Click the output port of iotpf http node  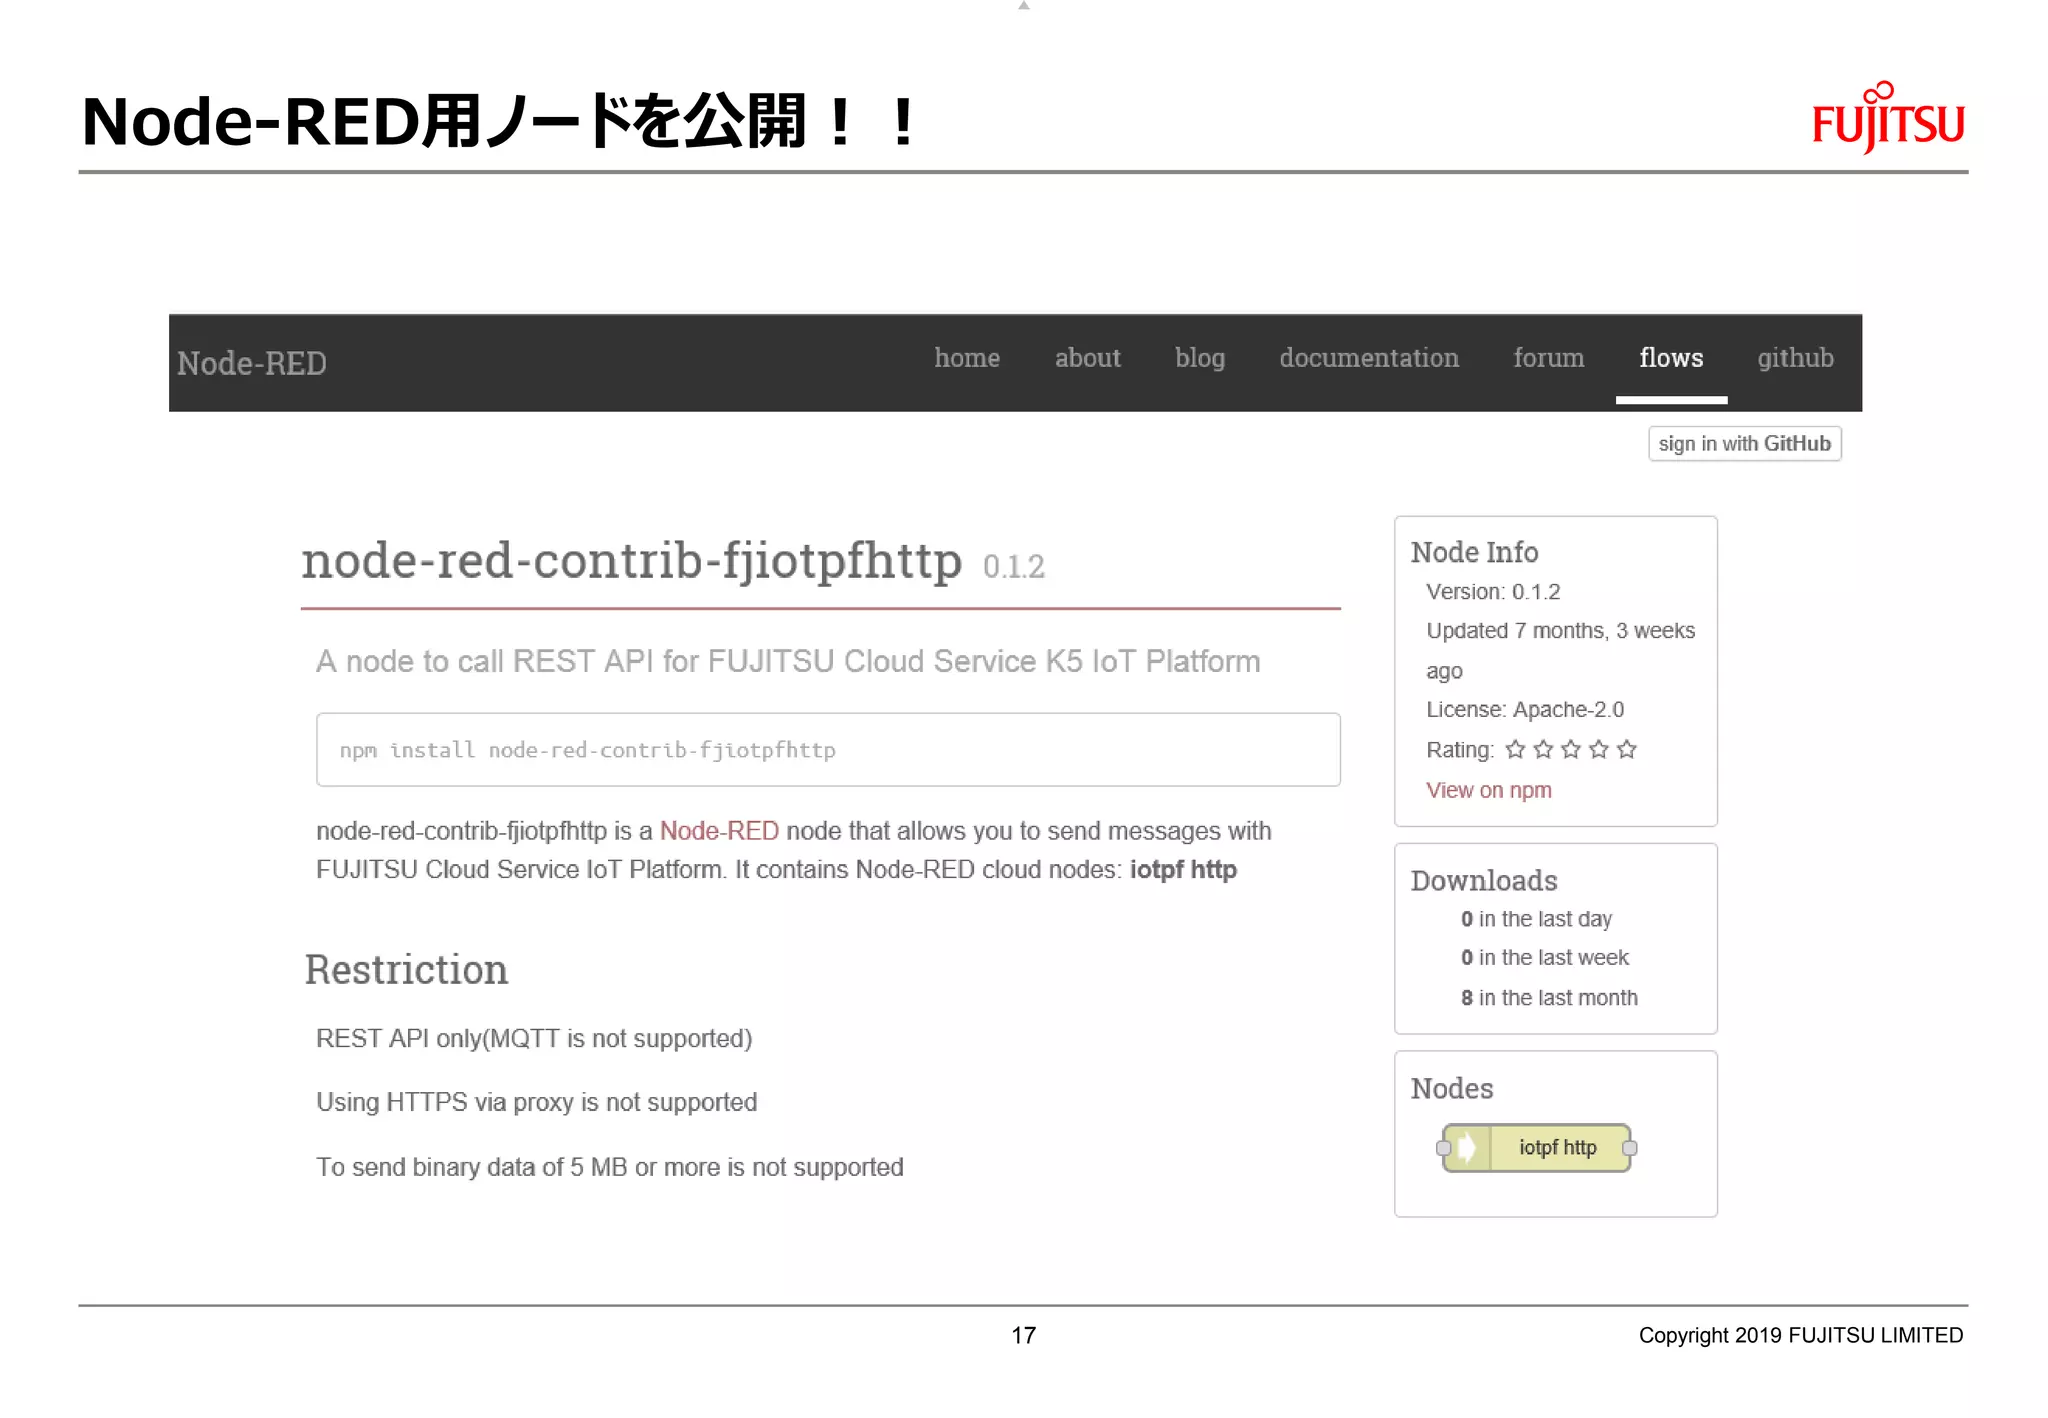(1630, 1148)
